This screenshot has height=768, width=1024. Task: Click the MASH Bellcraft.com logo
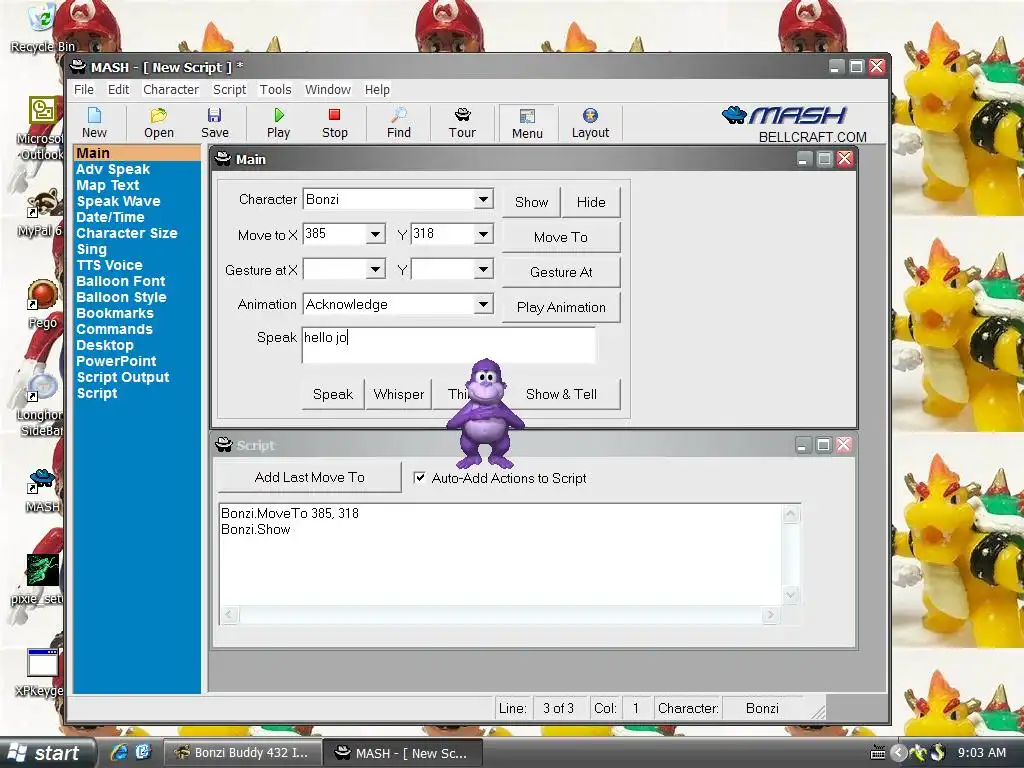[x=795, y=124]
